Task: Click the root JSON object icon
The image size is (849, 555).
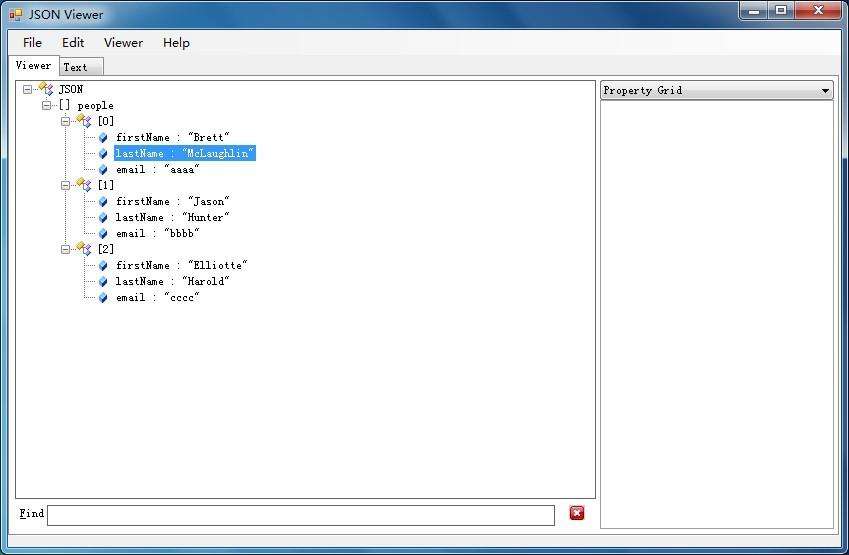Action: [46, 88]
